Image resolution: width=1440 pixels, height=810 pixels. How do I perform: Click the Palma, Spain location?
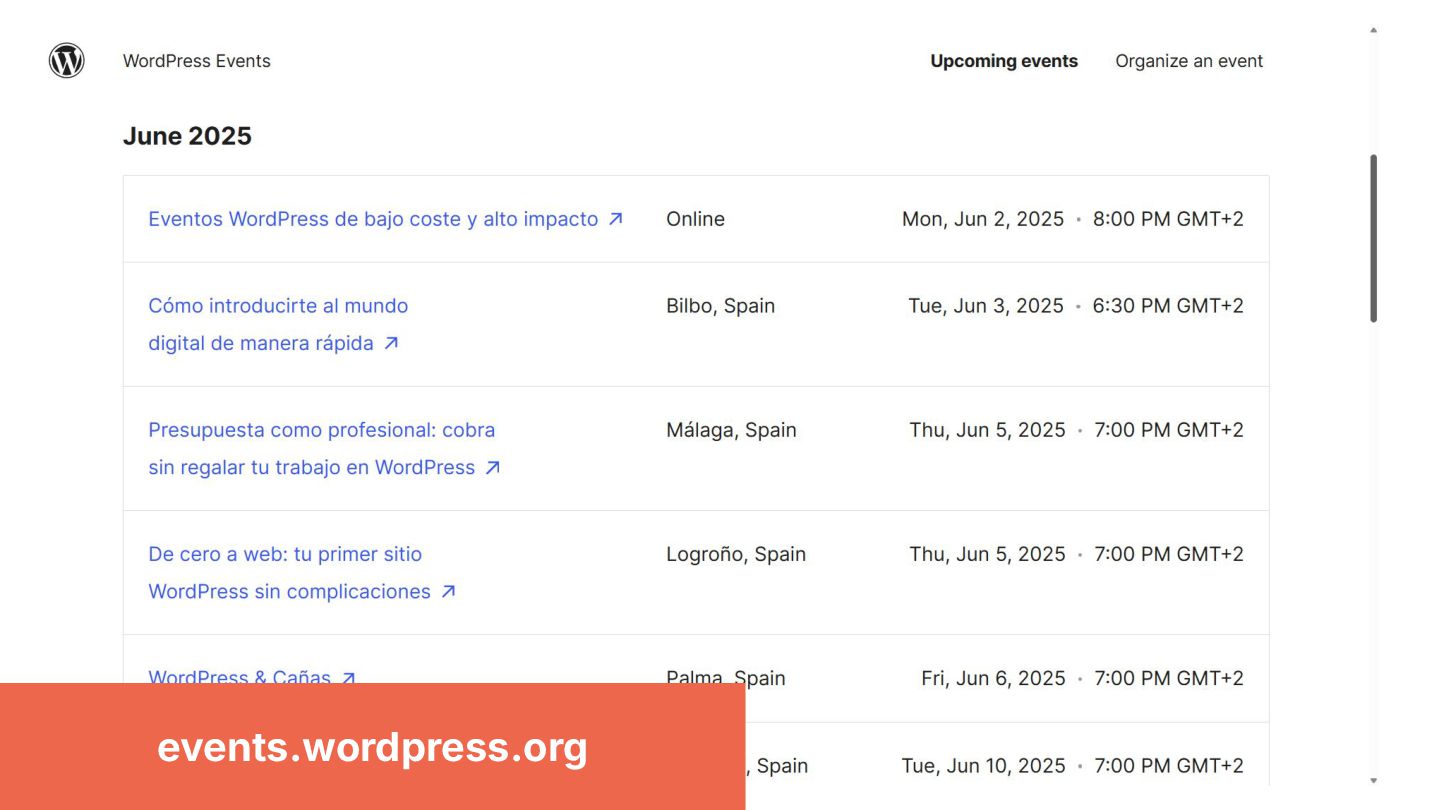pos(726,677)
